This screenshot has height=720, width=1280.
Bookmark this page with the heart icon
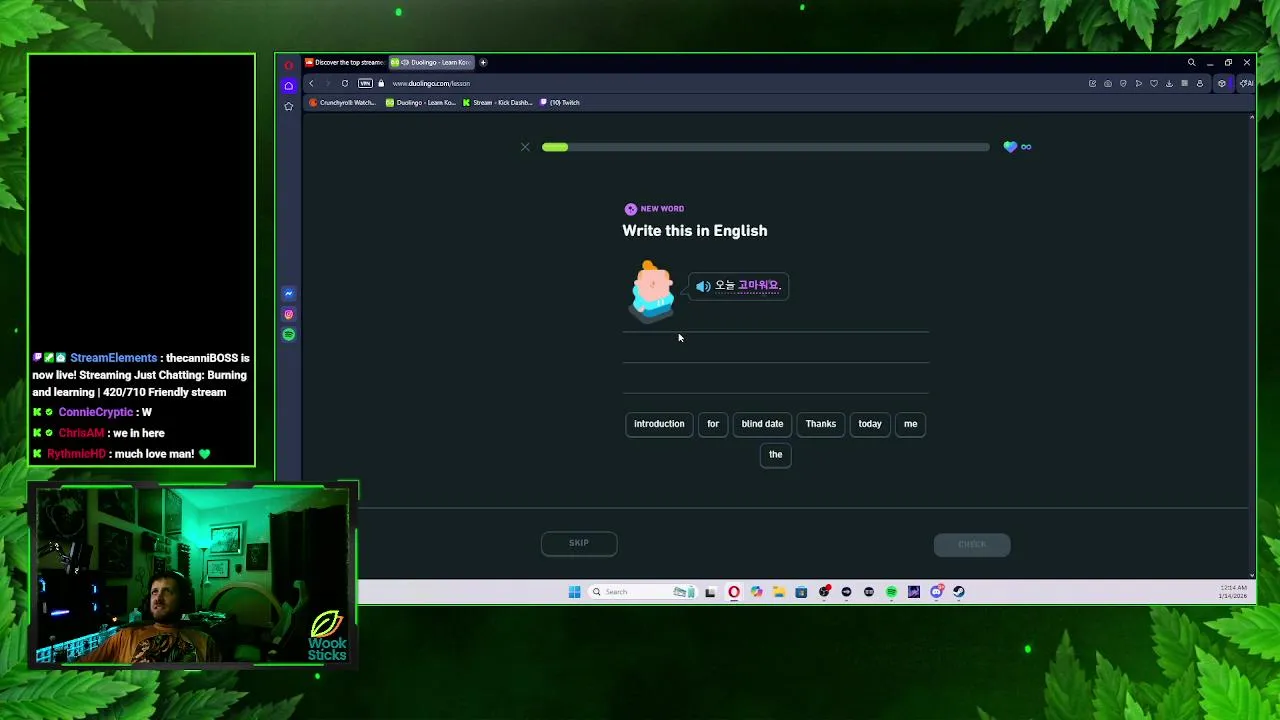point(1154,83)
